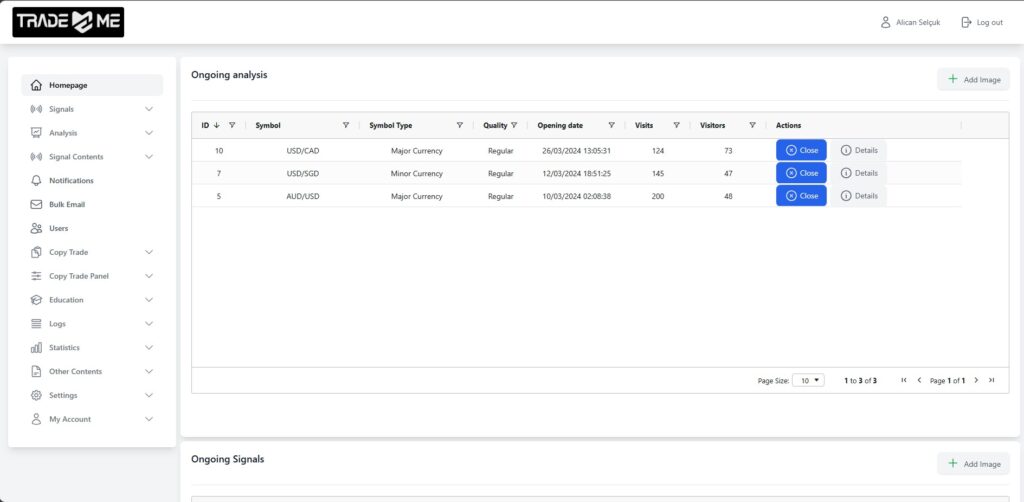This screenshot has width=1024, height=502.
Task: Open the Page Size dropdown
Action: coord(808,380)
